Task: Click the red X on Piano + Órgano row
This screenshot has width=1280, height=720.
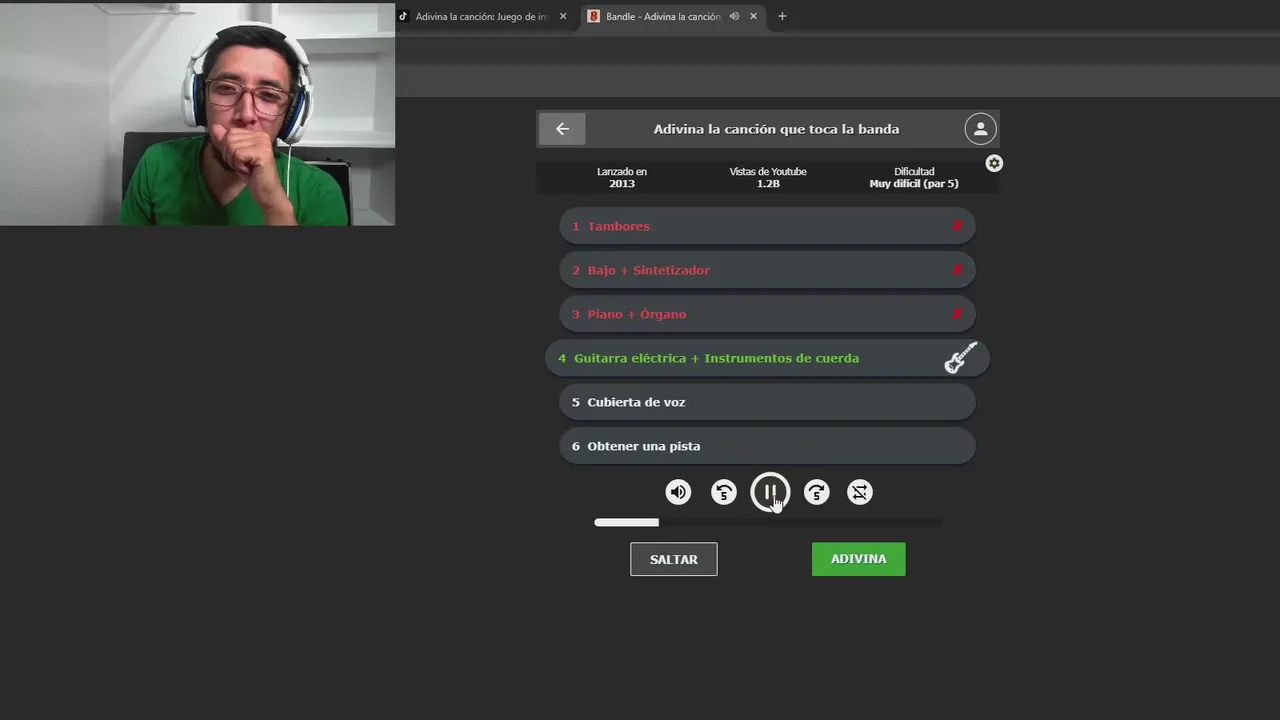Action: [x=958, y=314]
